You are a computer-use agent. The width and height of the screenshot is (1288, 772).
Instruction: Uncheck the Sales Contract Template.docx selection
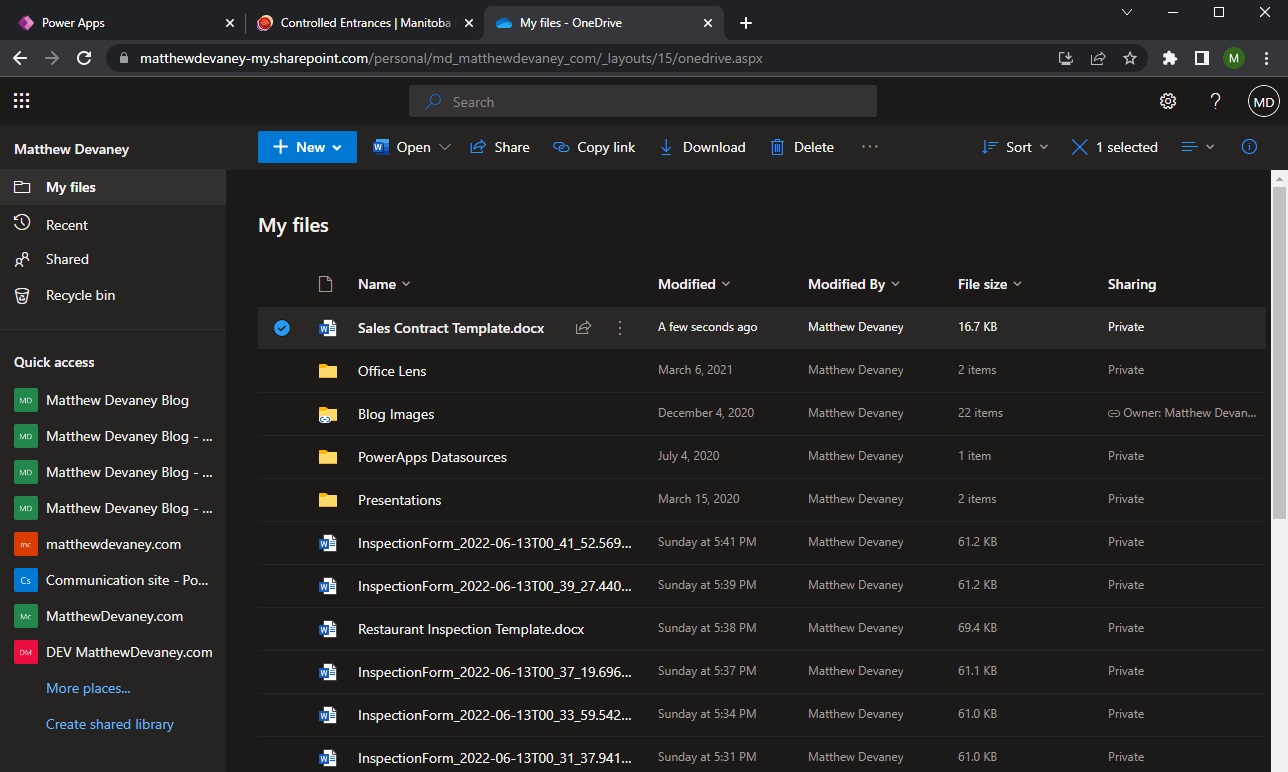click(282, 328)
